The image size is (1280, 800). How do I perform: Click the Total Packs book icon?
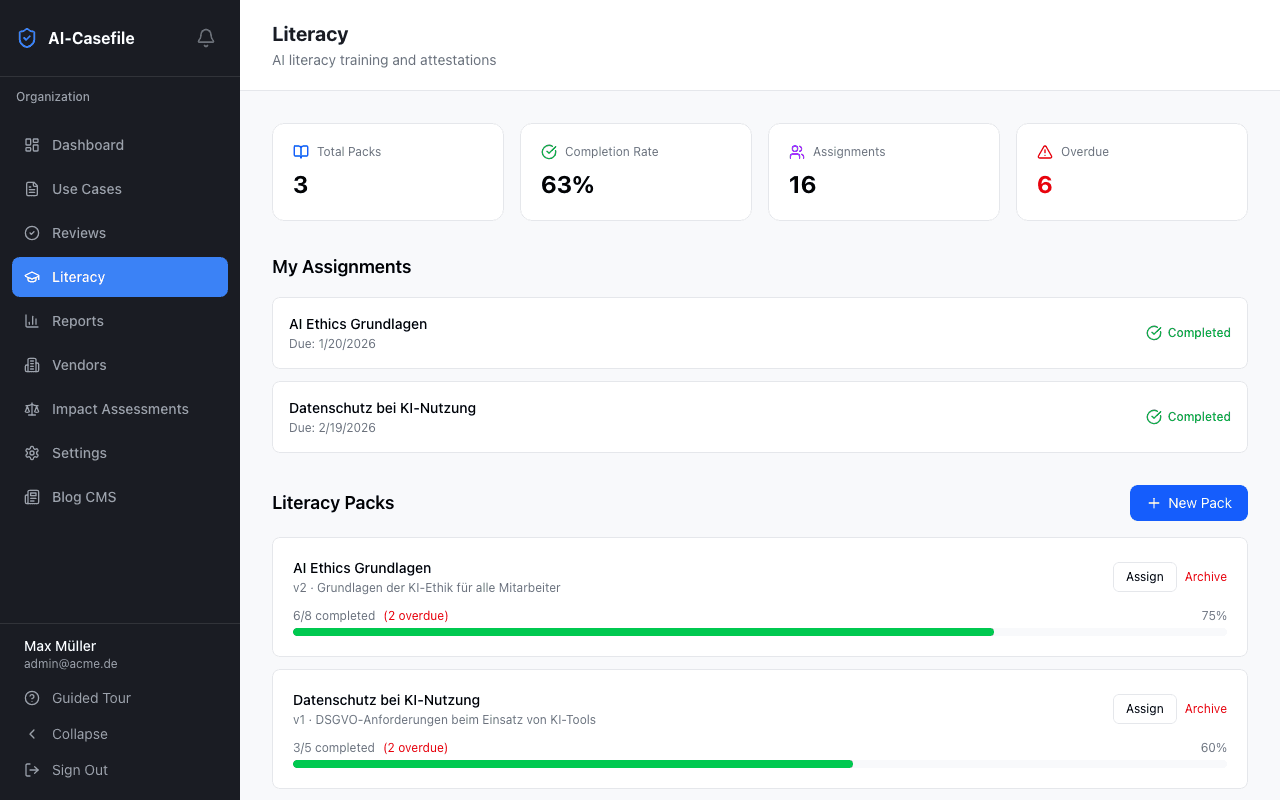[300, 151]
